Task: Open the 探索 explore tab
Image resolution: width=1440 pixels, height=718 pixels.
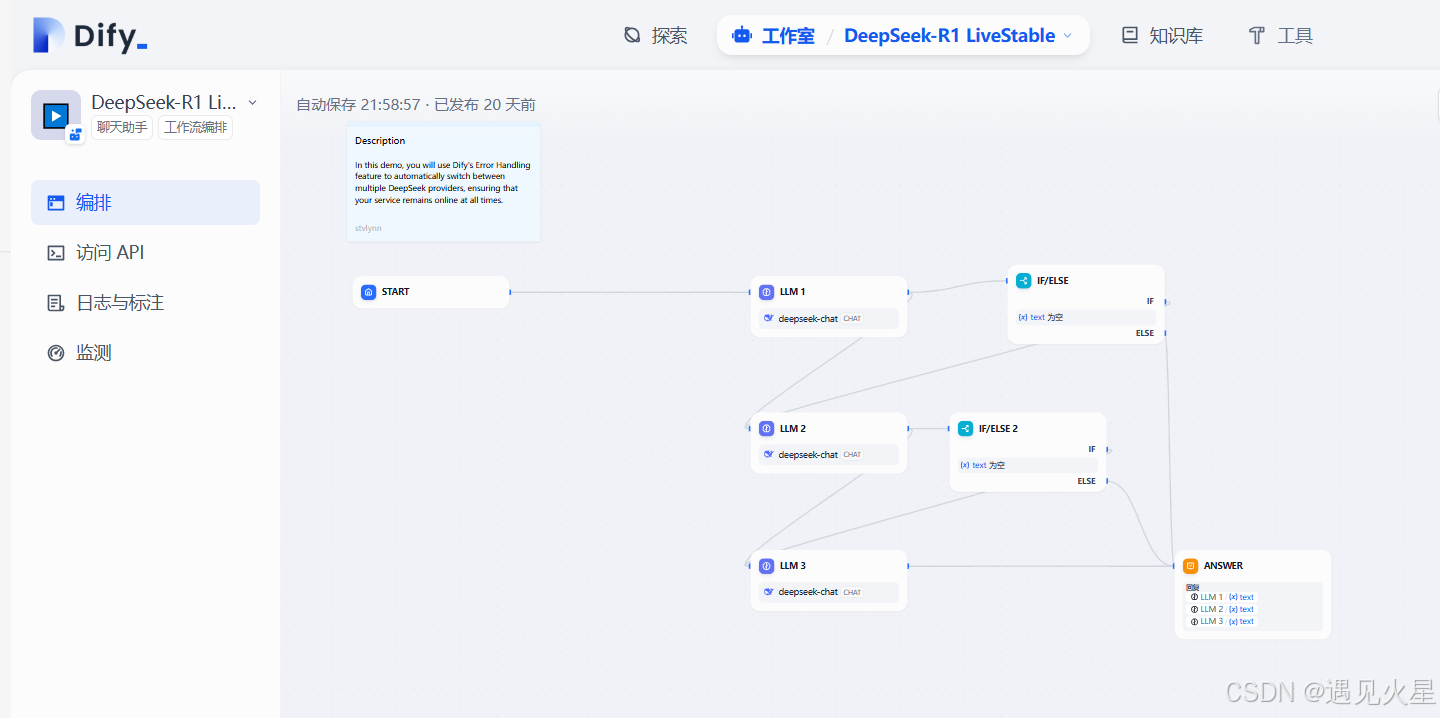Action: (656, 36)
